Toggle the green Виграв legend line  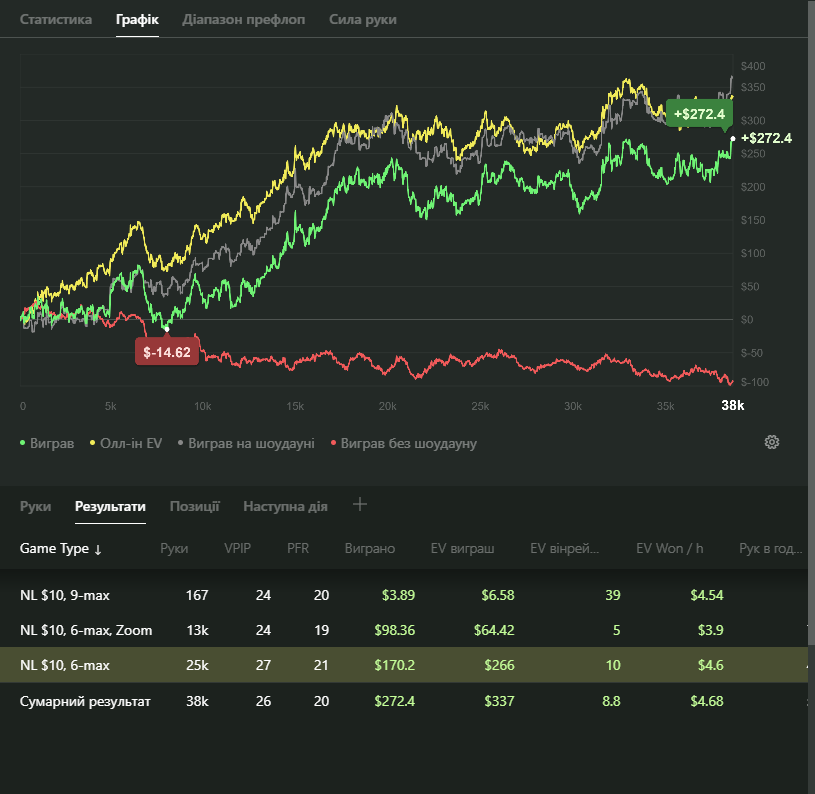click(x=47, y=442)
